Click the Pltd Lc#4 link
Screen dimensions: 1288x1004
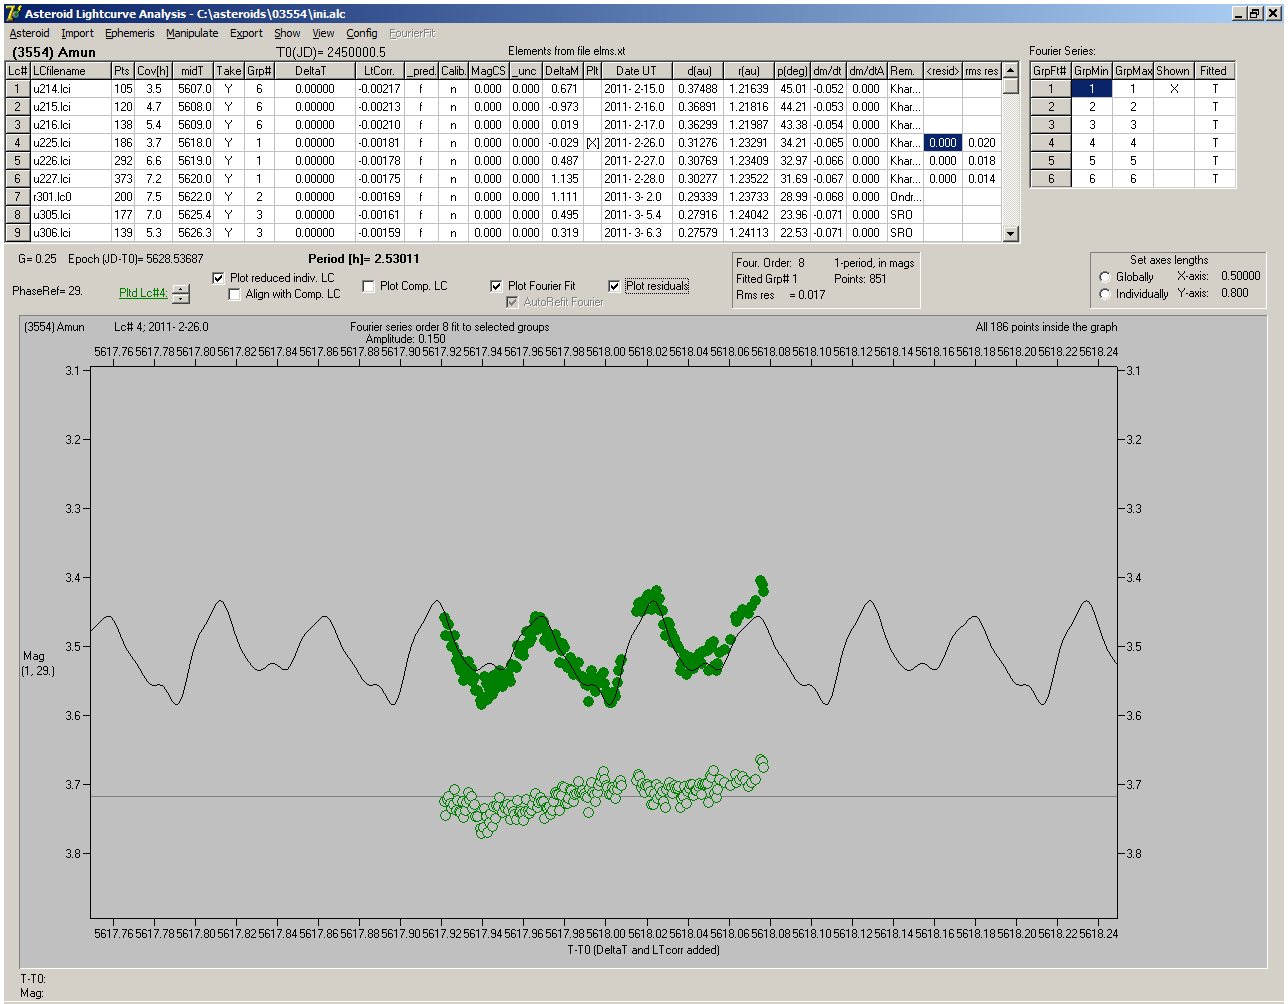coord(143,293)
